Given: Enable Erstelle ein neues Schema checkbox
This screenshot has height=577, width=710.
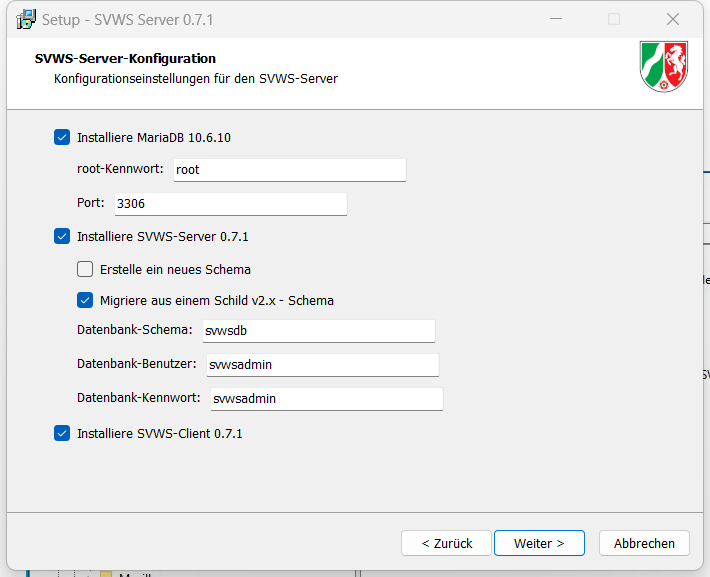Looking at the screenshot, I should click(85, 269).
